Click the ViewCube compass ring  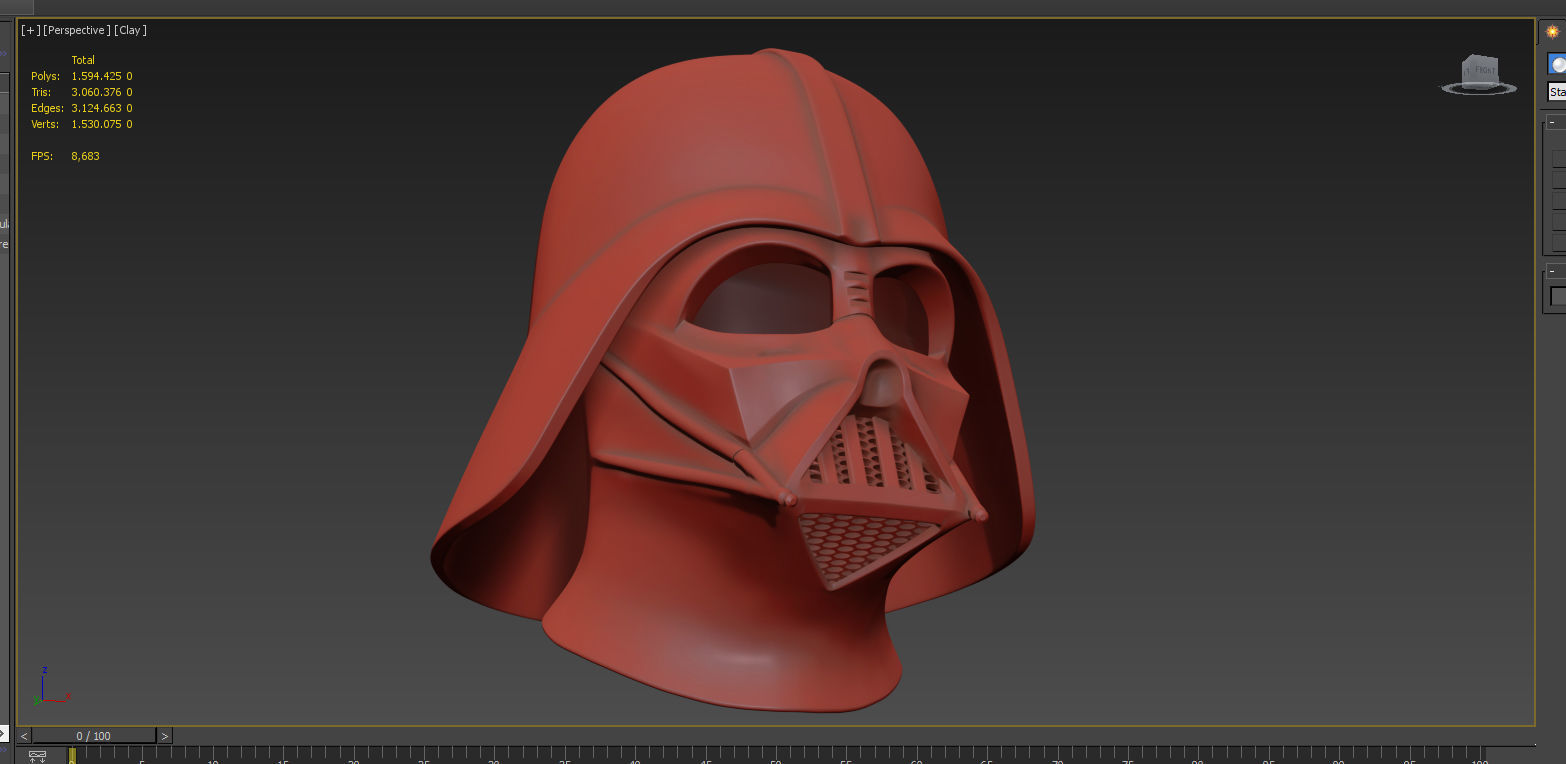tap(1479, 89)
